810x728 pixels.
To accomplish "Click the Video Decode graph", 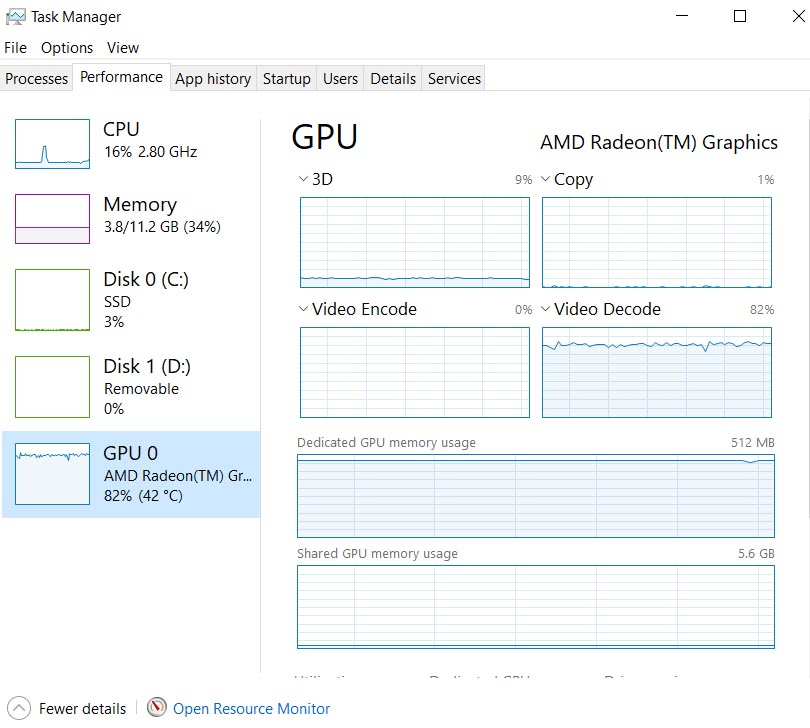I will pyautogui.click(x=657, y=372).
